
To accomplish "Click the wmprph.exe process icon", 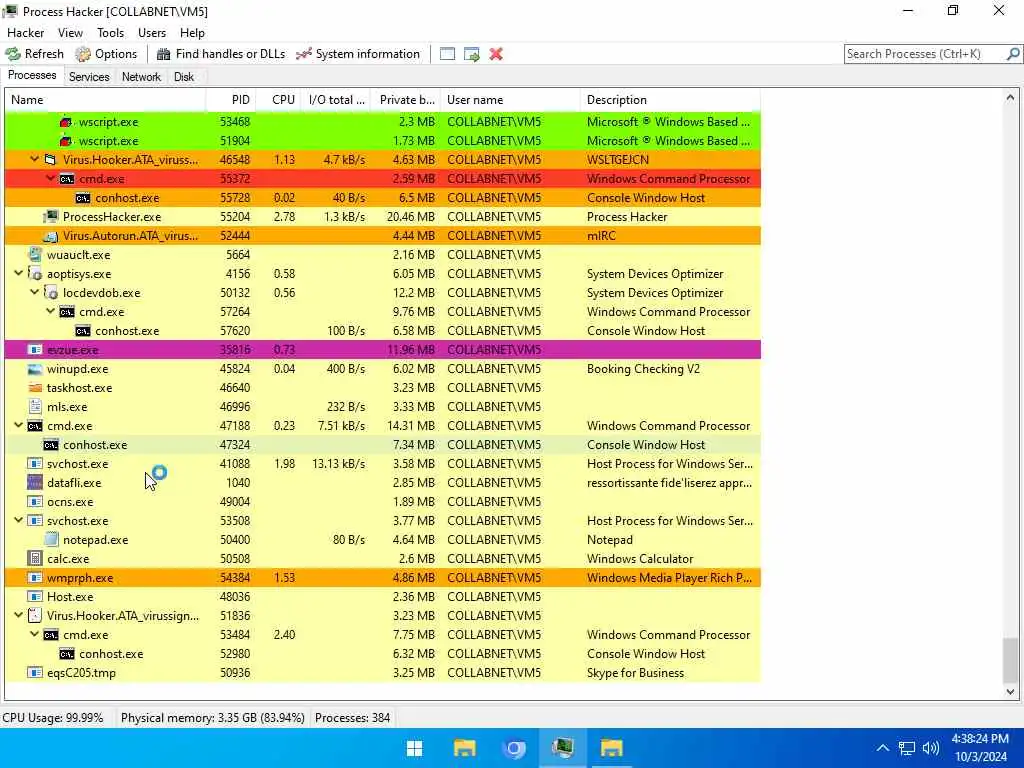I will click(35, 577).
